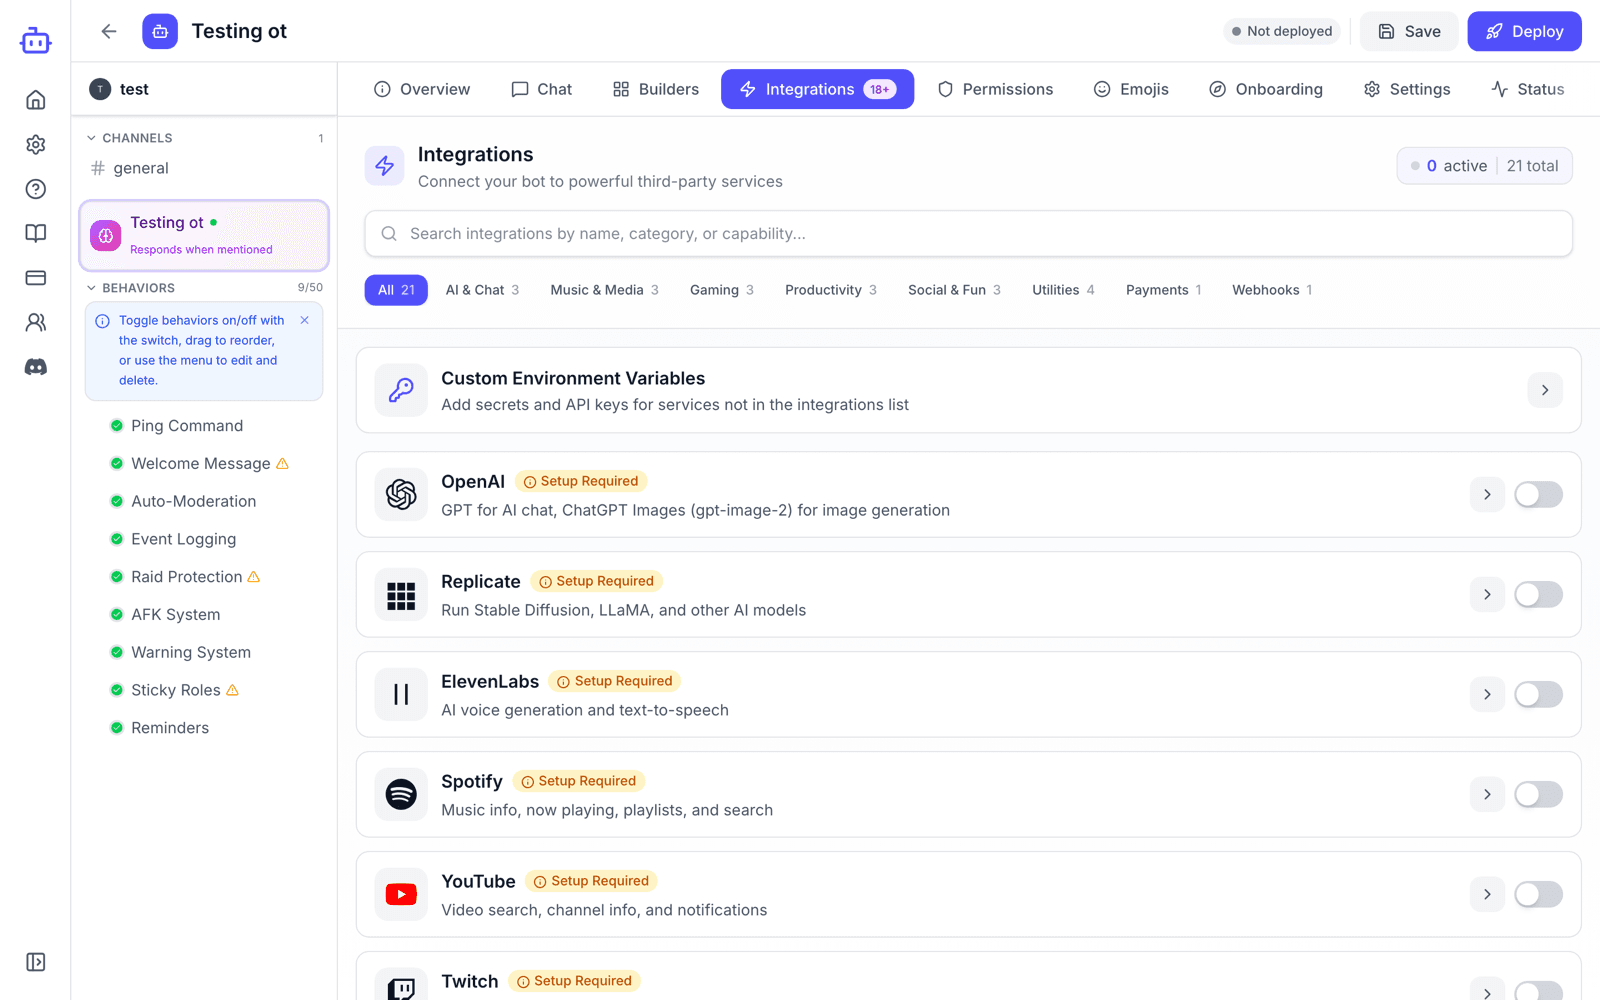Open the Home sidebar icon

[35, 100]
